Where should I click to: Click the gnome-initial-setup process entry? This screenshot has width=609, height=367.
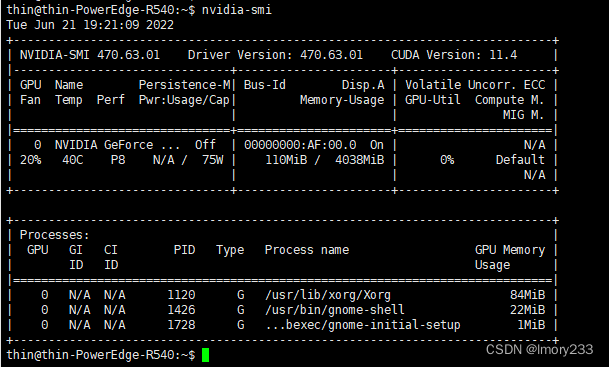tap(363, 325)
